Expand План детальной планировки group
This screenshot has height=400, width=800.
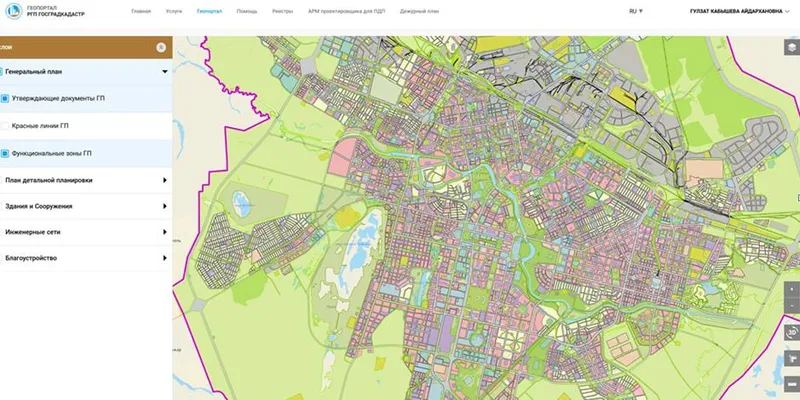pyautogui.click(x=163, y=180)
